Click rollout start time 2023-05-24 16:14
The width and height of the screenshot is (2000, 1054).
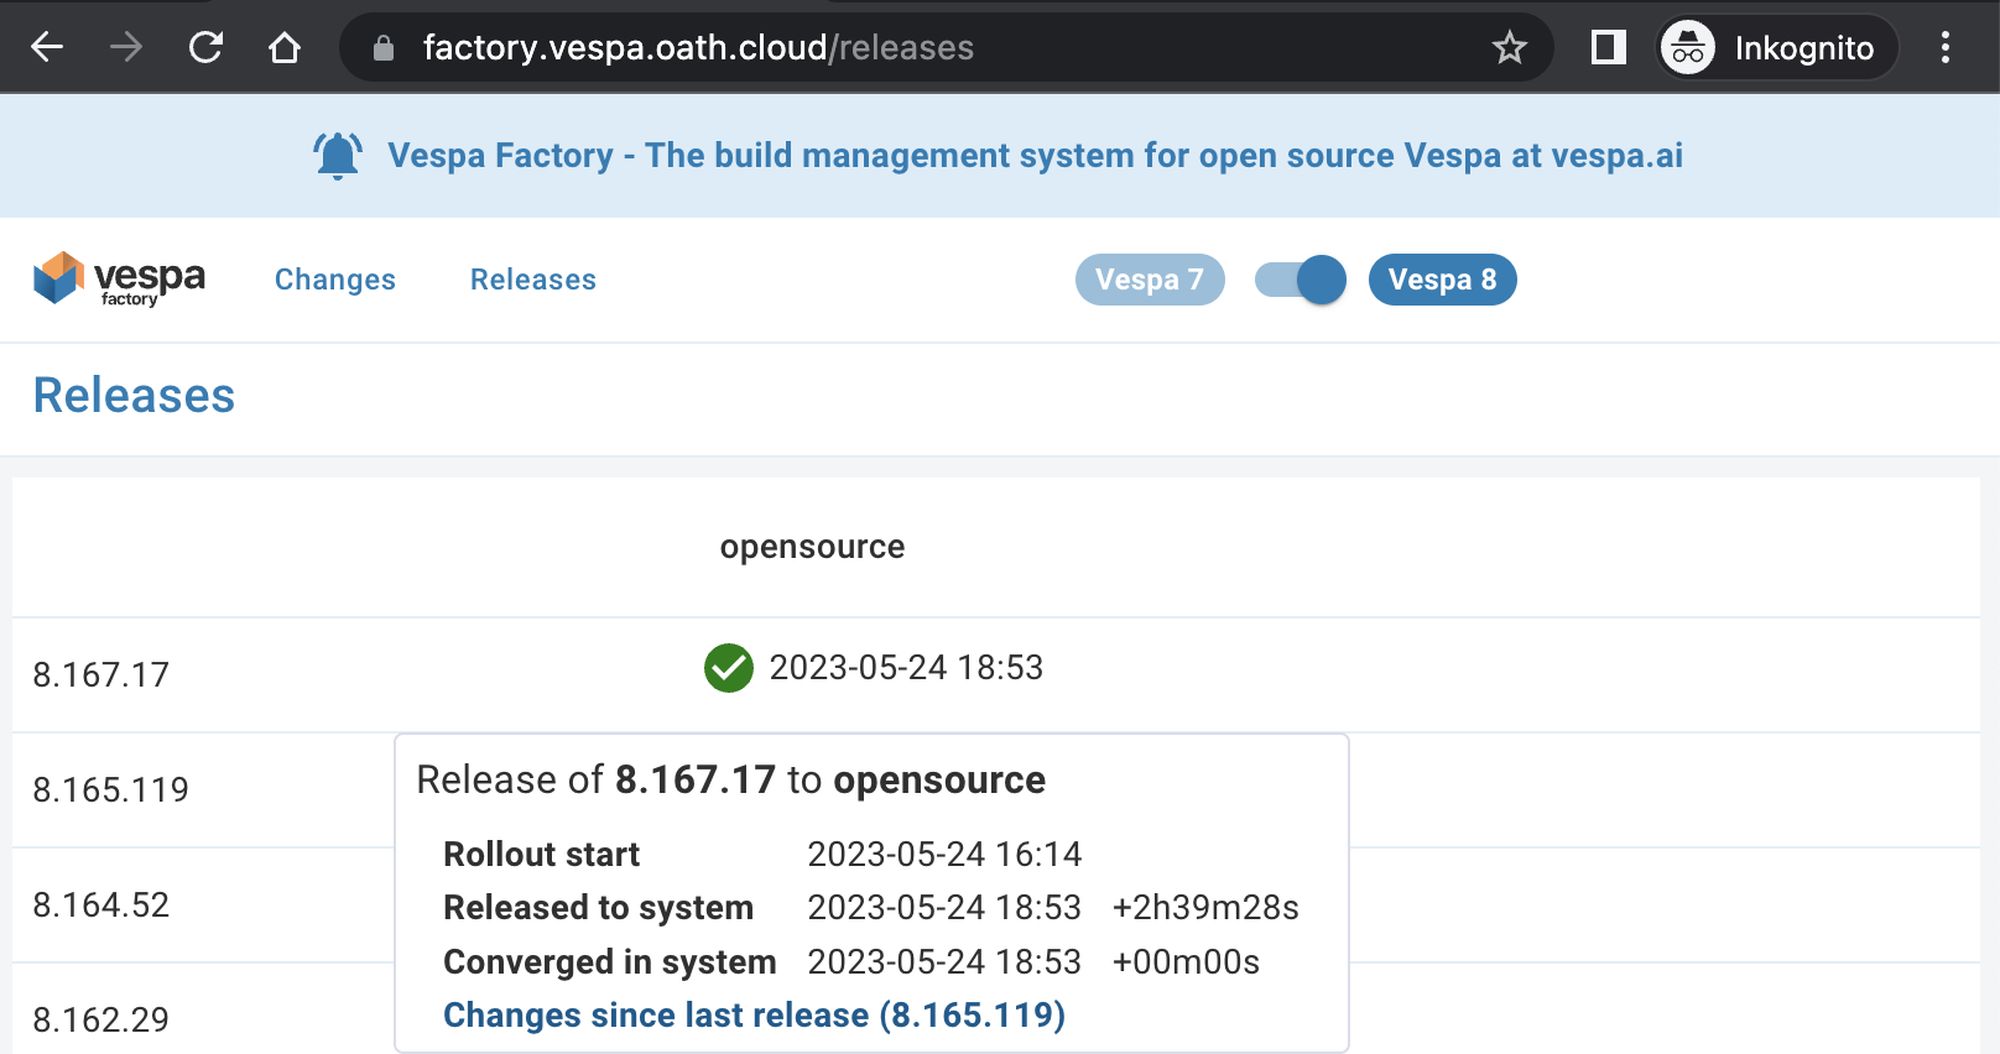tap(944, 854)
